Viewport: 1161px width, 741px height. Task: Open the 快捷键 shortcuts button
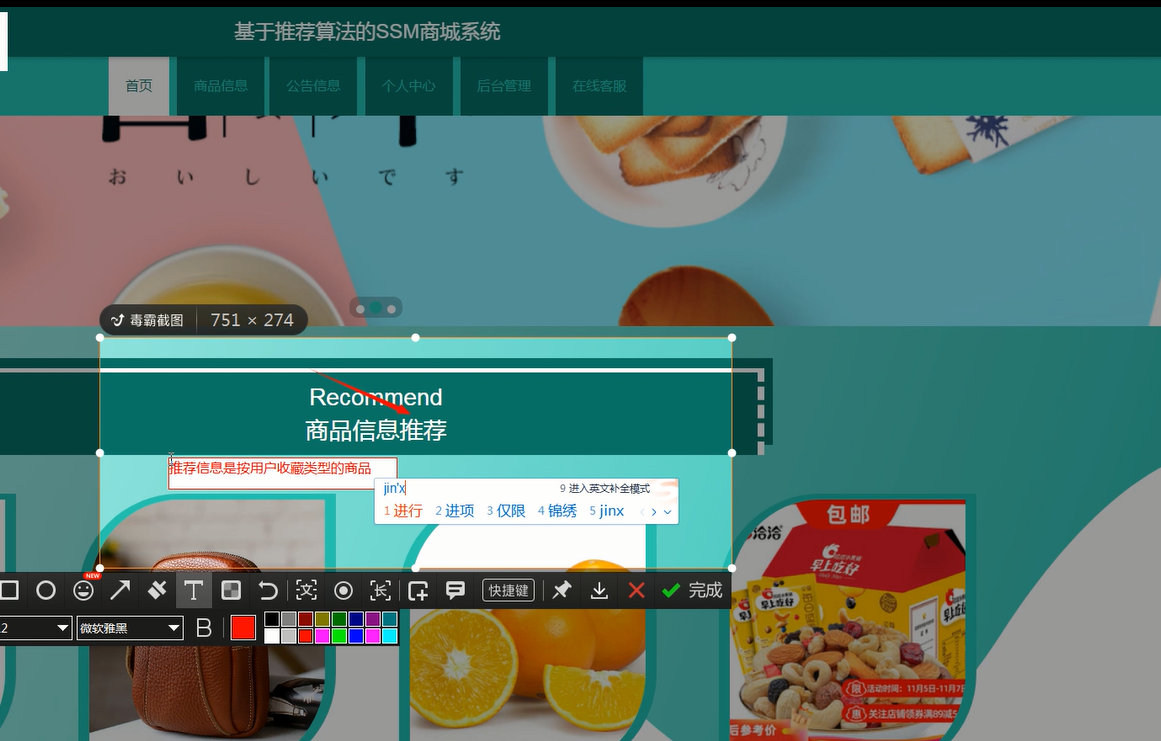[x=509, y=590]
